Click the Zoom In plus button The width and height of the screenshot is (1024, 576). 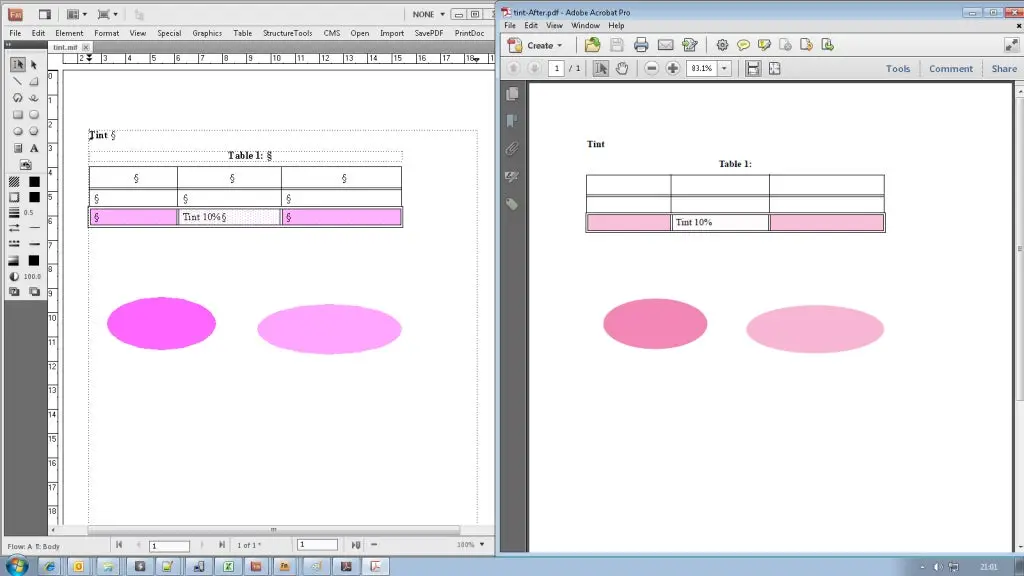pyautogui.click(x=673, y=68)
